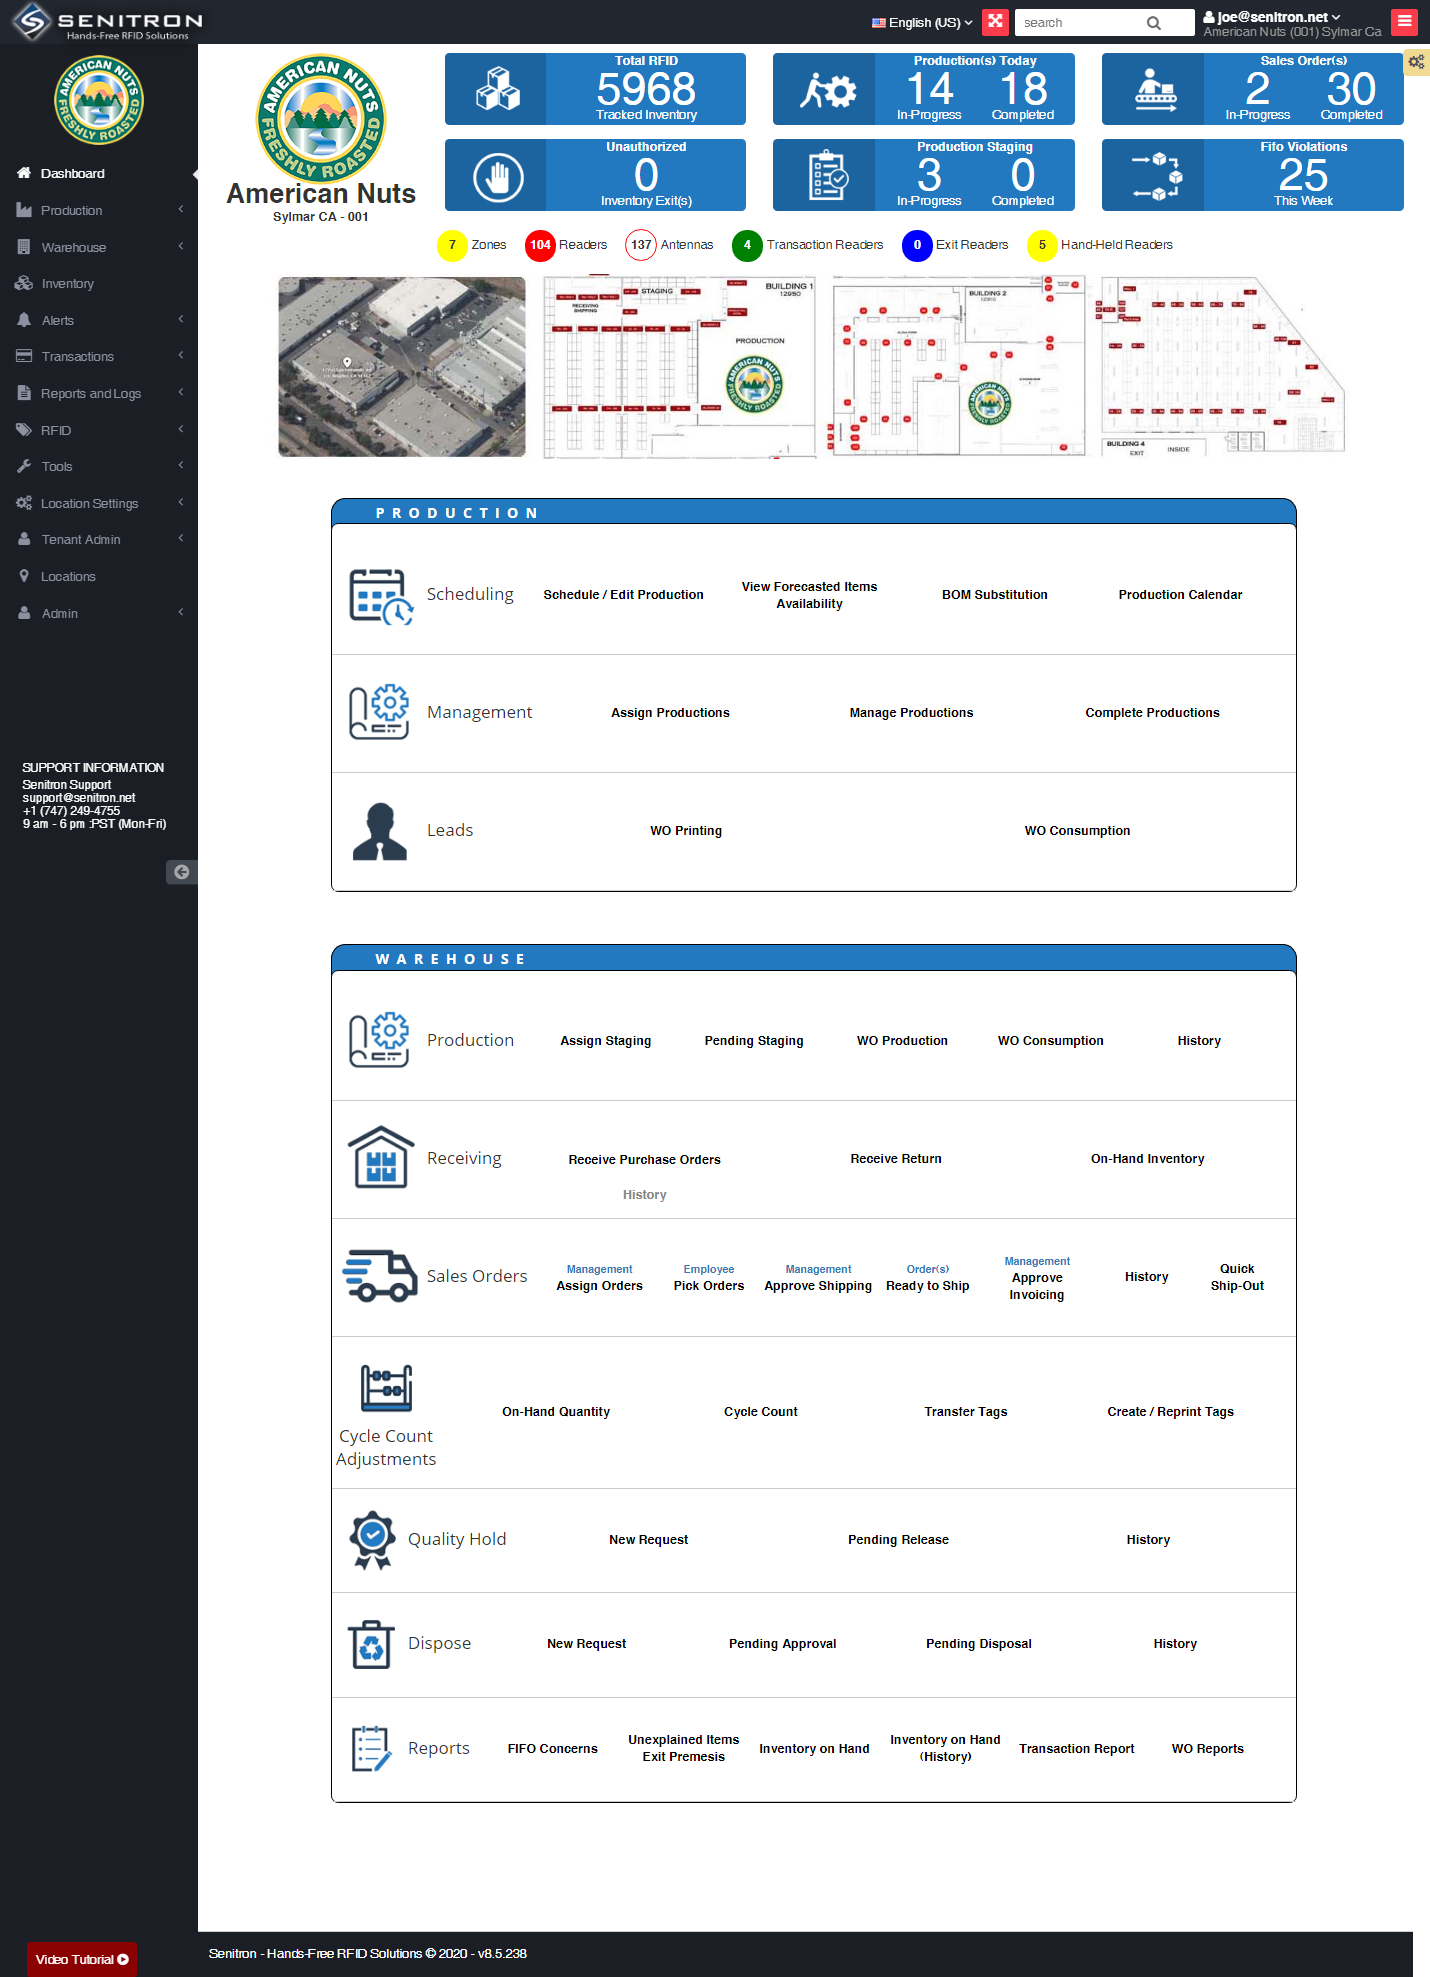Click the Receiving warehouse icon
Screen dimensions: 1430x1977
381,1157
